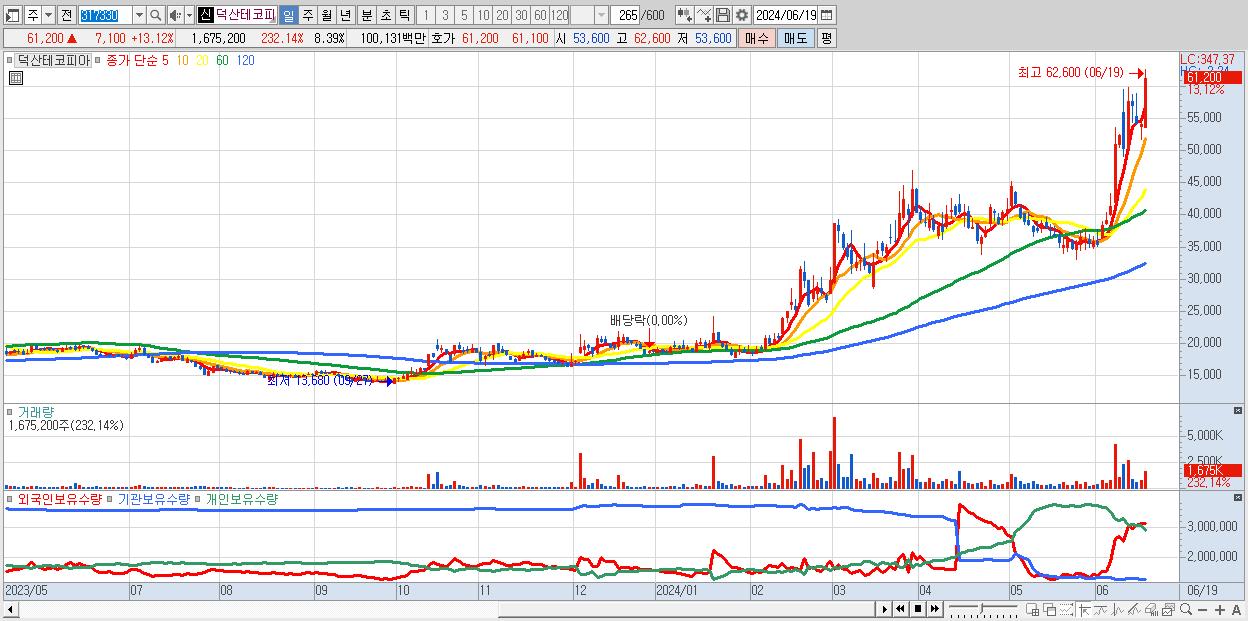This screenshot has height=621, width=1248.
Task: Click the 신 badge next to stock name
Action: point(206,15)
